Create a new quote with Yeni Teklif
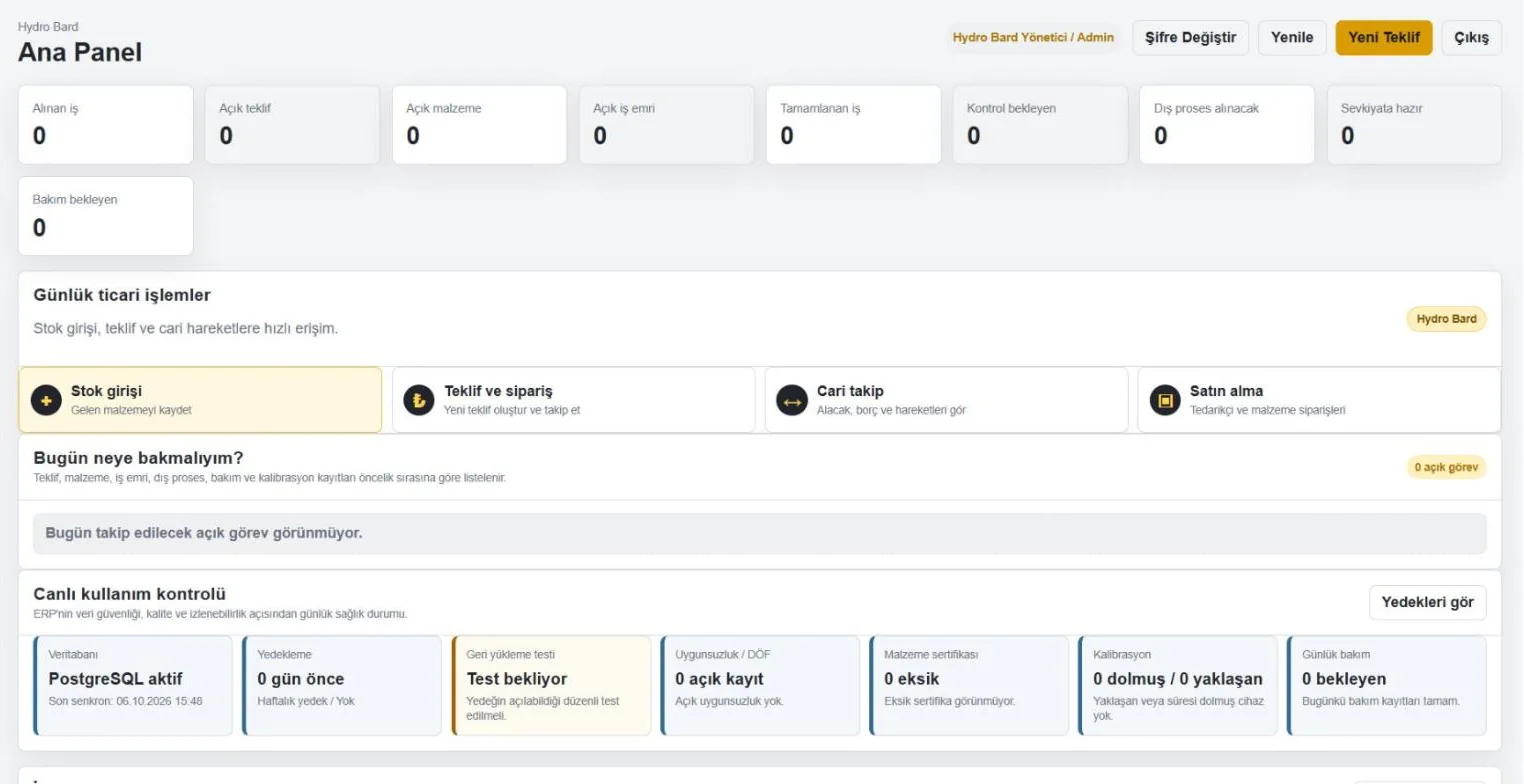Screen dimensions: 1524x784 pyautogui.click(x=1384, y=38)
